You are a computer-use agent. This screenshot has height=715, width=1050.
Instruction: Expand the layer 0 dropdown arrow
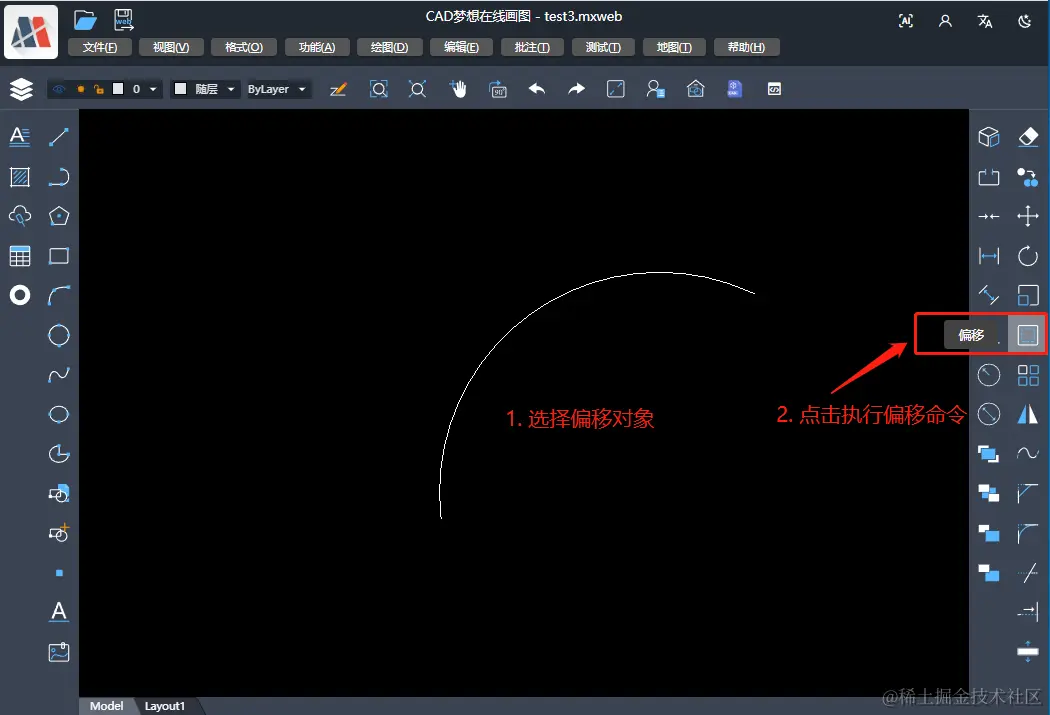(x=153, y=89)
